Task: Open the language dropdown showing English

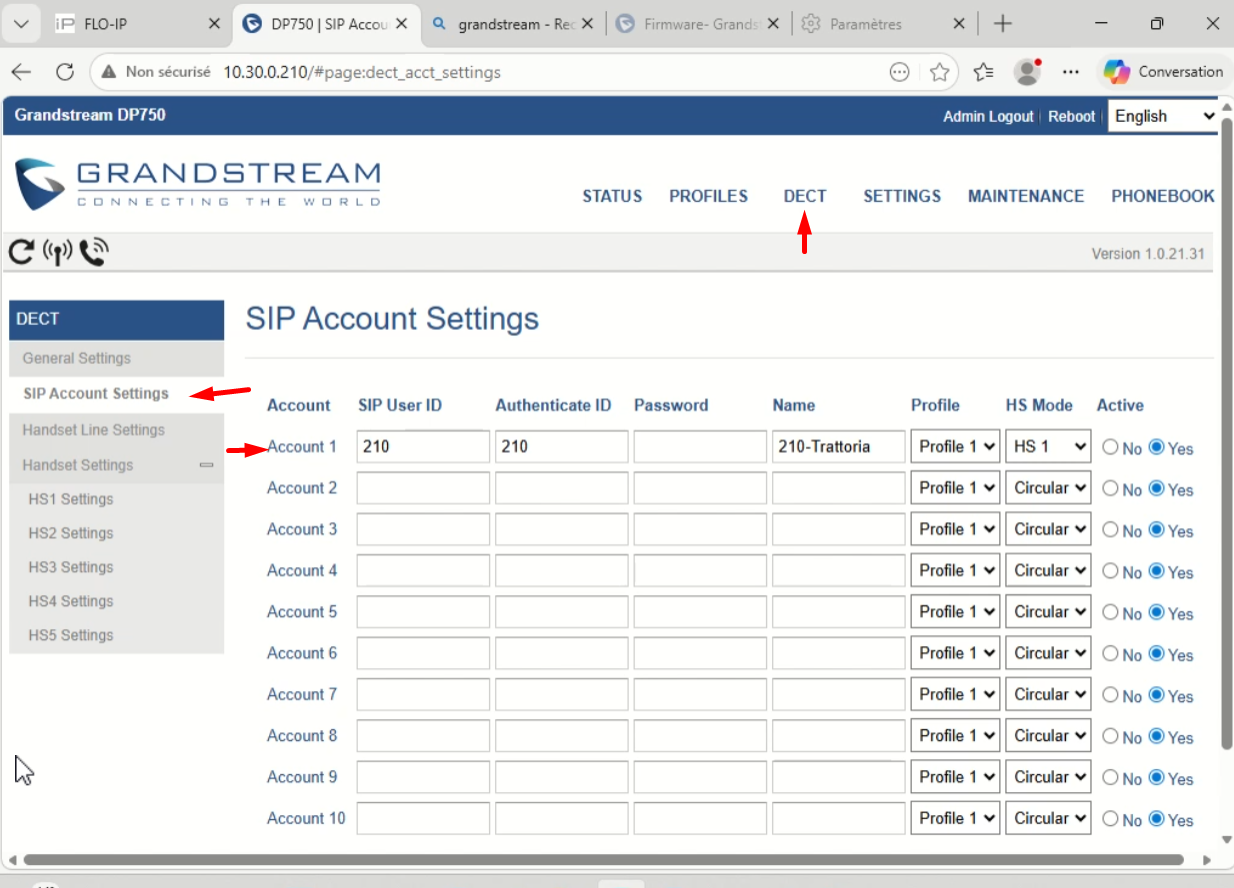Action: click(1163, 116)
